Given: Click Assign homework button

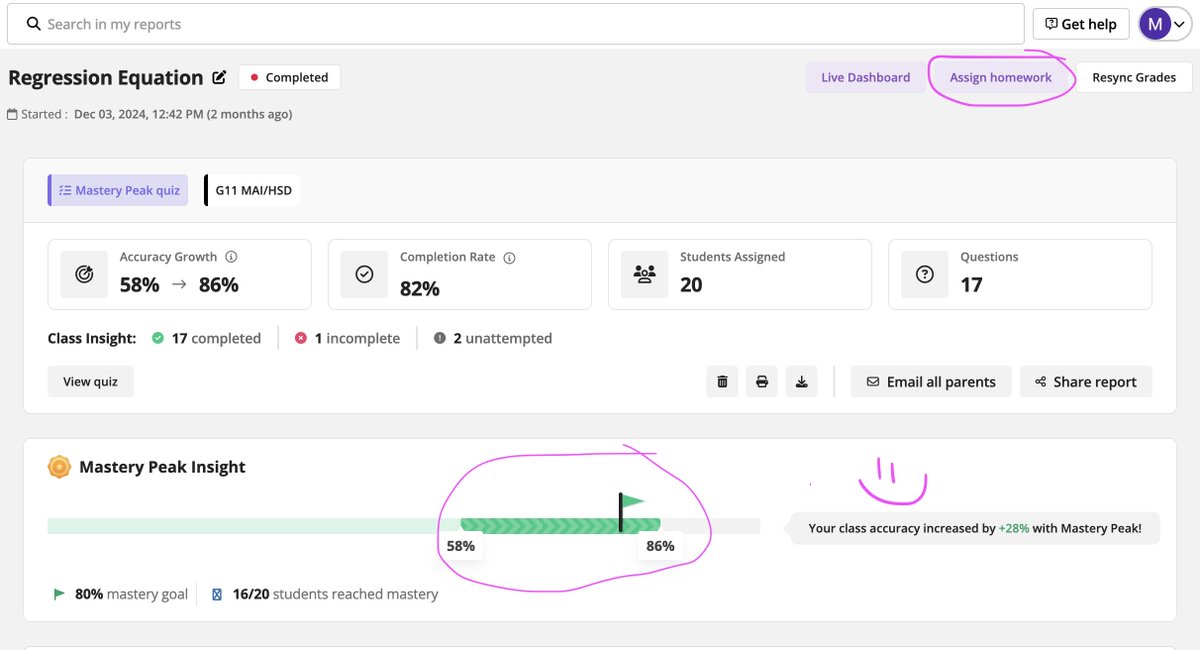Looking at the screenshot, I should [1001, 77].
